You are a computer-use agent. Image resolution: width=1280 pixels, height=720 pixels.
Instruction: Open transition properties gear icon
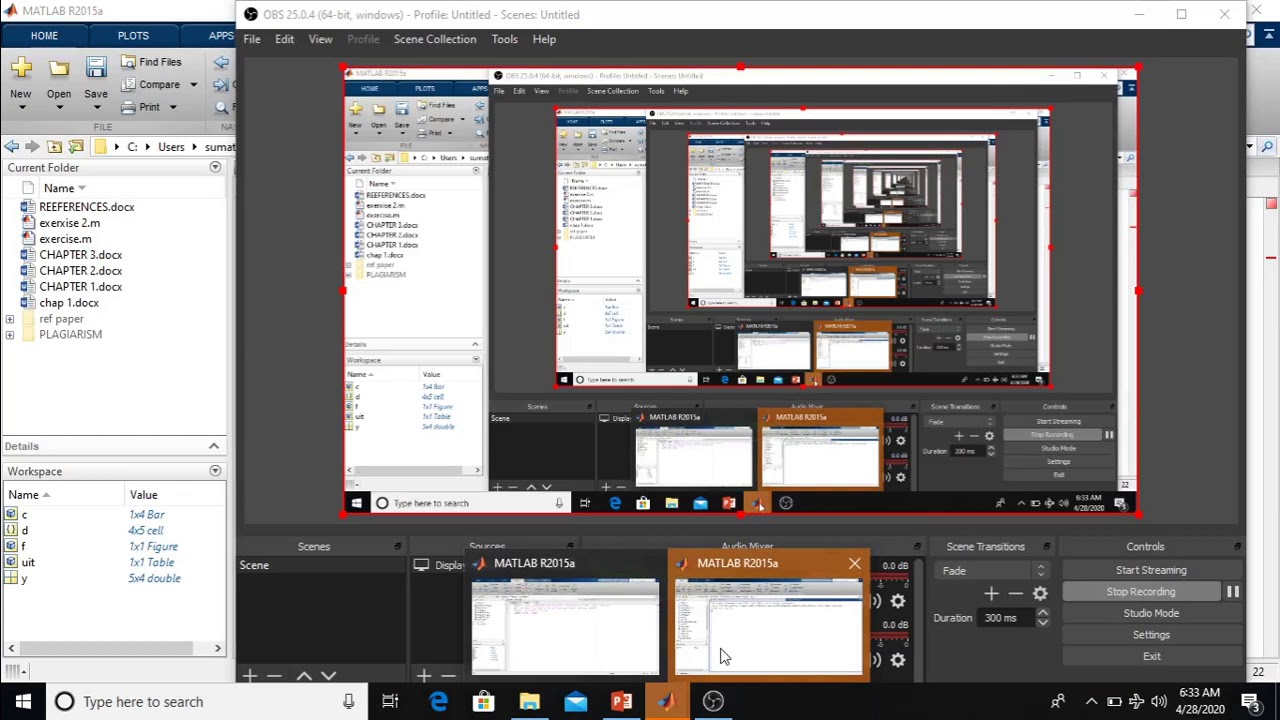tap(1040, 594)
